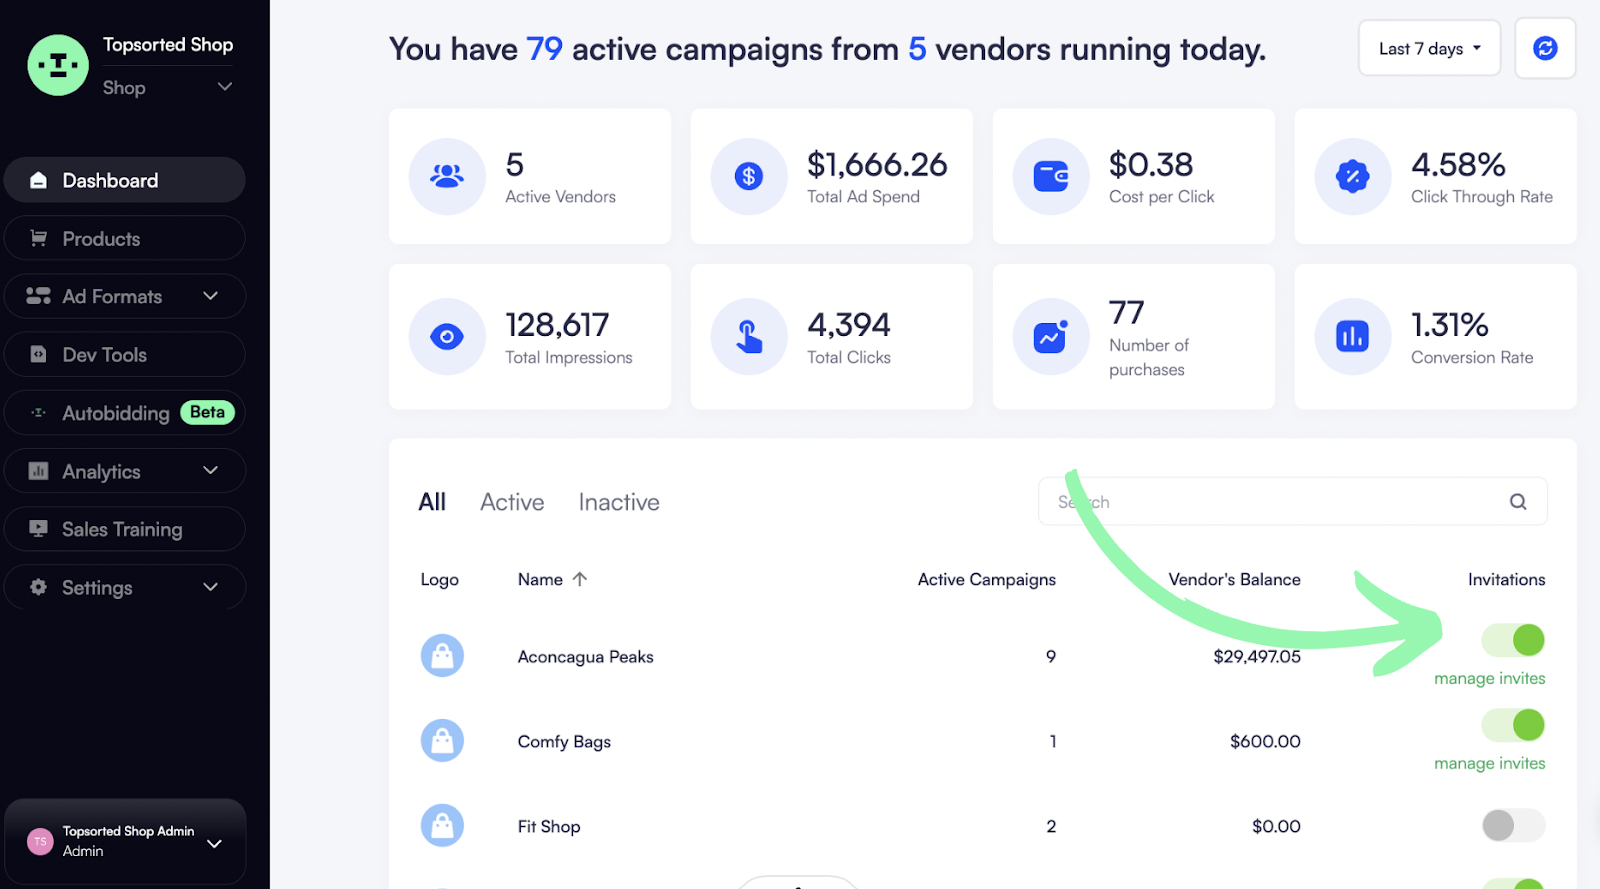1600x889 pixels.
Task: Toggle the Comfy Bags invitations switch
Action: click(1513, 725)
